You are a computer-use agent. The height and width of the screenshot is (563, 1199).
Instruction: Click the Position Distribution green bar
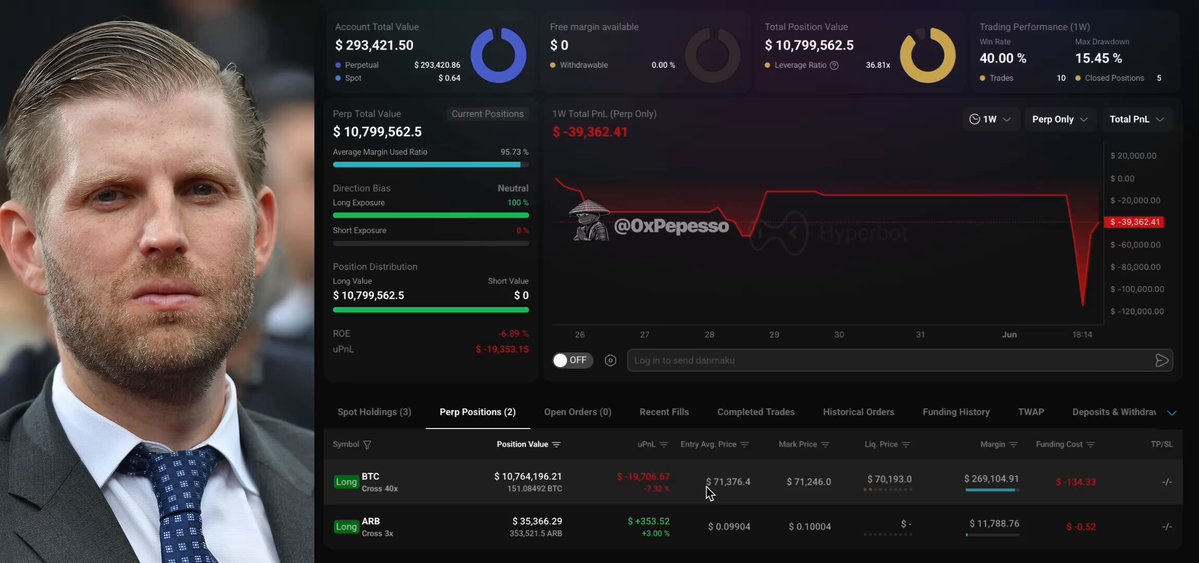coord(431,310)
